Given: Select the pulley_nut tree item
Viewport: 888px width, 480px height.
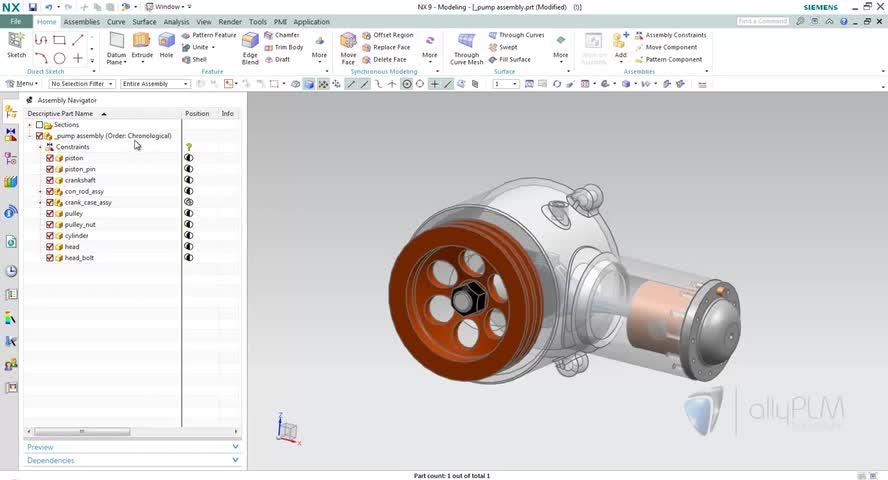Looking at the screenshot, I should [80, 225].
